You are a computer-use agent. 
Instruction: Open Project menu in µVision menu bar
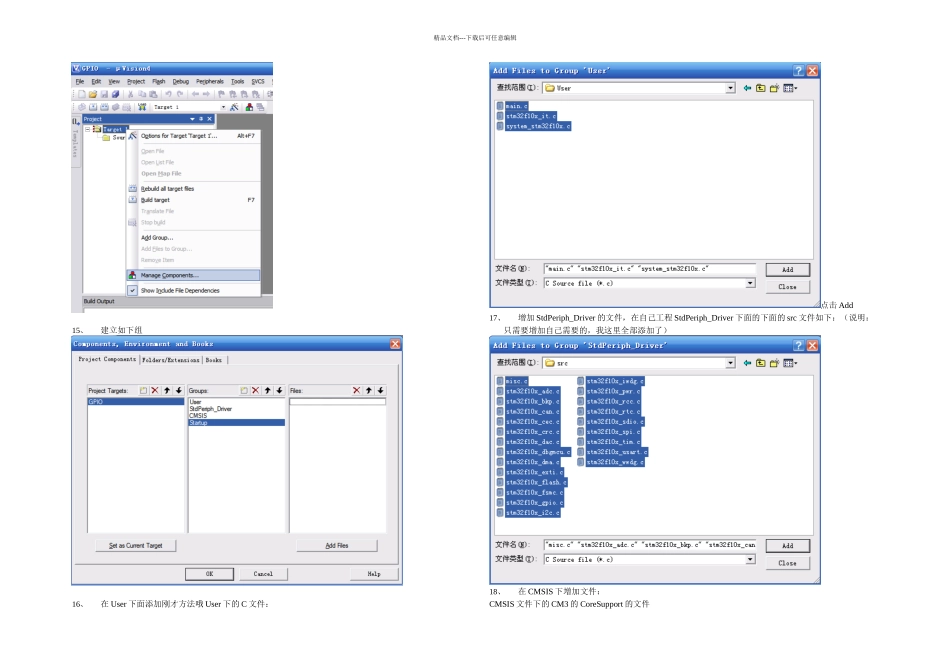[x=136, y=81]
